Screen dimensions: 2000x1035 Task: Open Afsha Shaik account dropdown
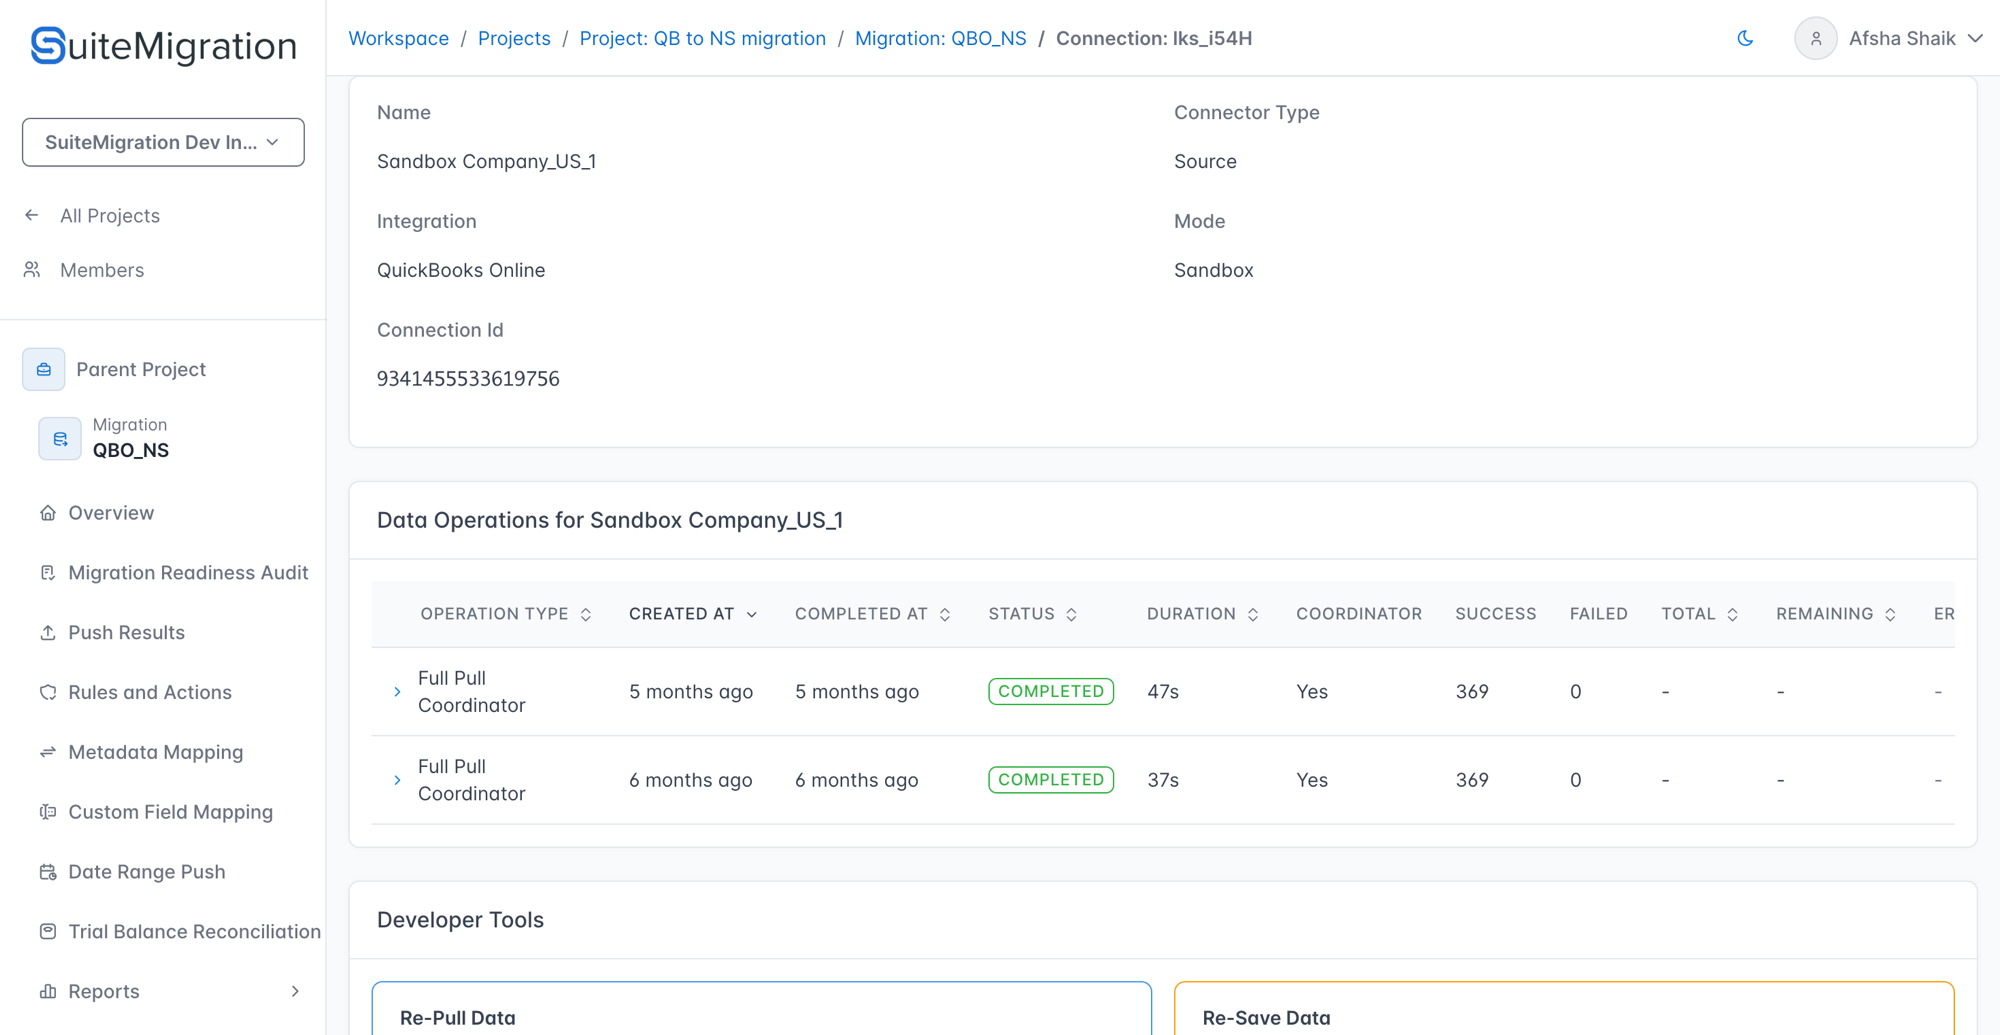(x=1915, y=38)
